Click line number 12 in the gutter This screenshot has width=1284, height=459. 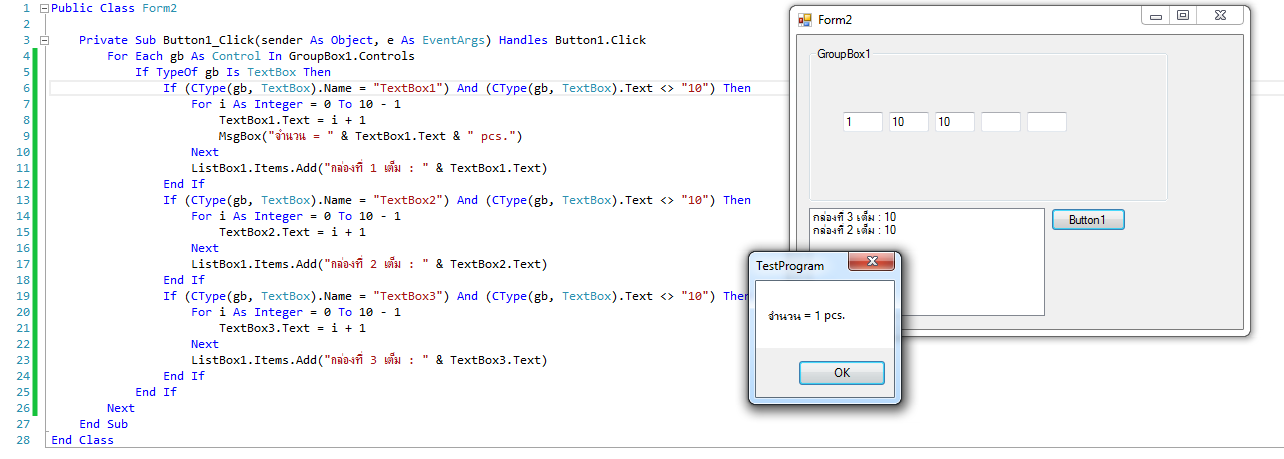[25, 184]
